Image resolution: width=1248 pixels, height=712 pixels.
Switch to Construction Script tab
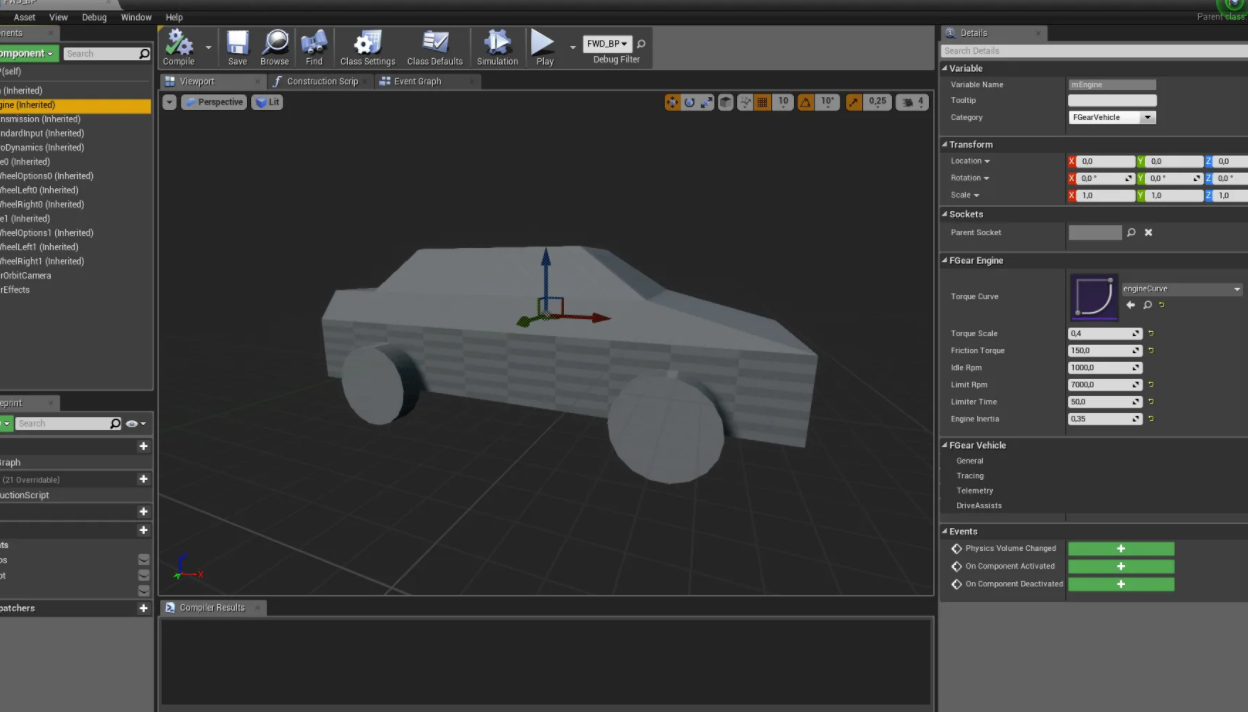[322, 81]
